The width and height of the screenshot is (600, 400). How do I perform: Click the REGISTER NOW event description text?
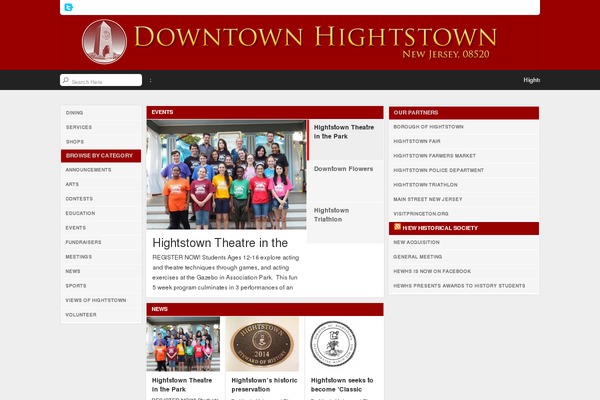click(x=226, y=273)
